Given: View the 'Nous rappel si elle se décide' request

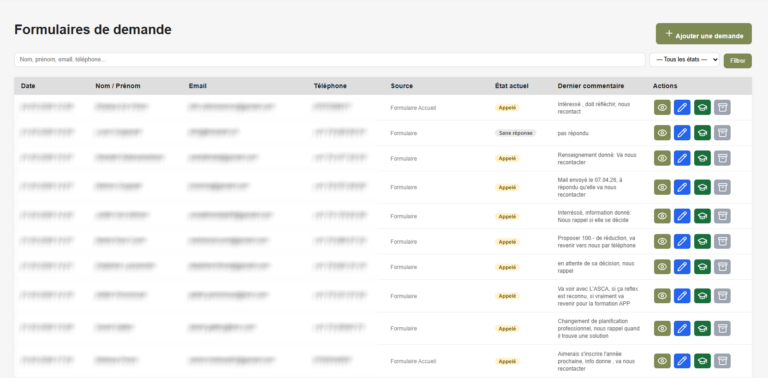Looking at the screenshot, I should pyautogui.click(x=662, y=216).
